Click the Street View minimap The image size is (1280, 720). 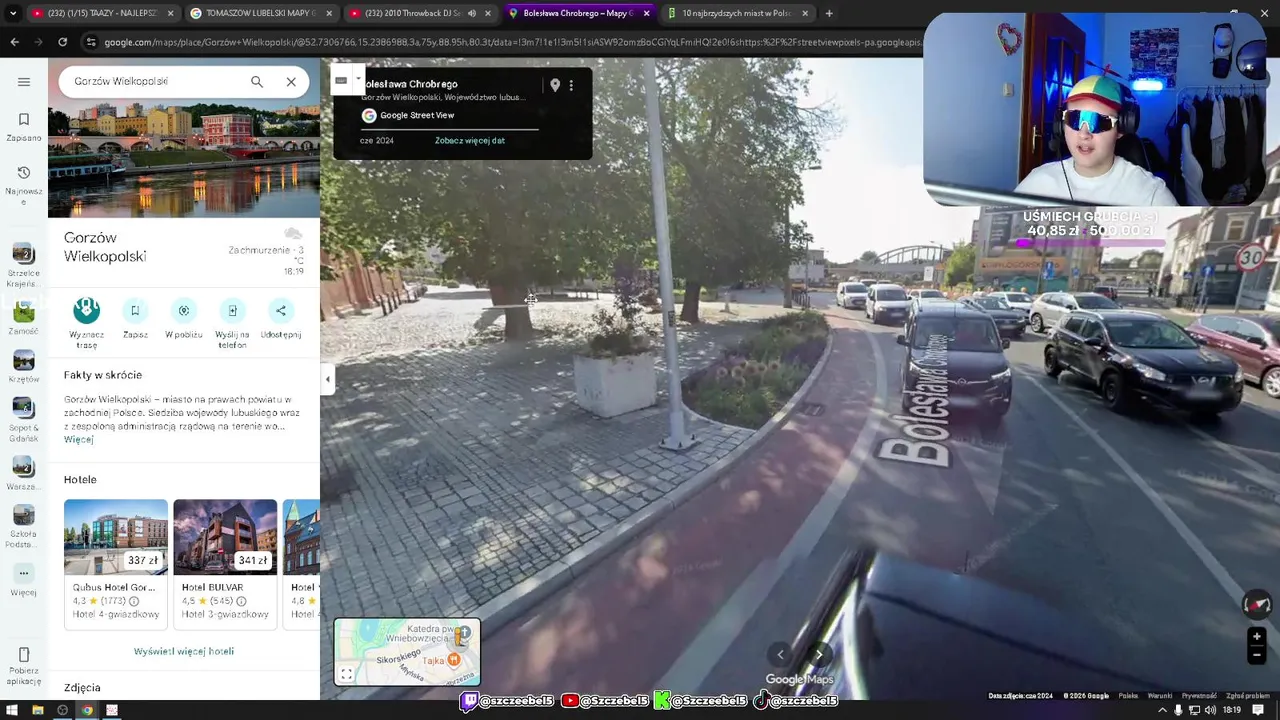click(x=407, y=652)
